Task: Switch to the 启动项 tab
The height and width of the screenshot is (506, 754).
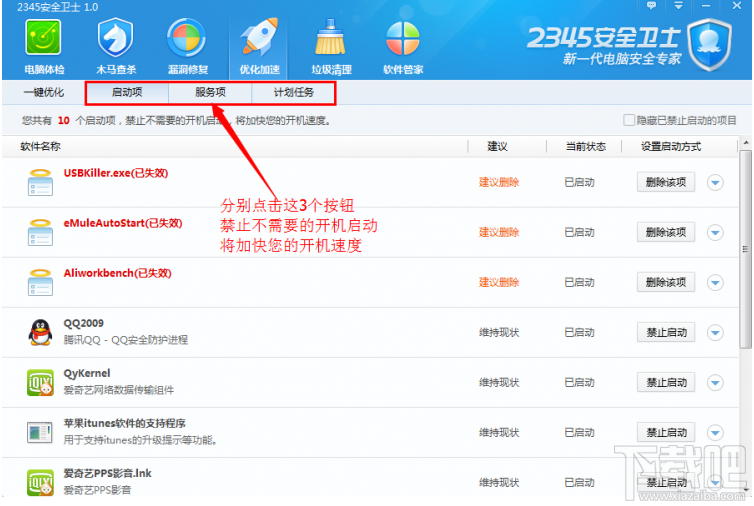Action: pos(127,92)
